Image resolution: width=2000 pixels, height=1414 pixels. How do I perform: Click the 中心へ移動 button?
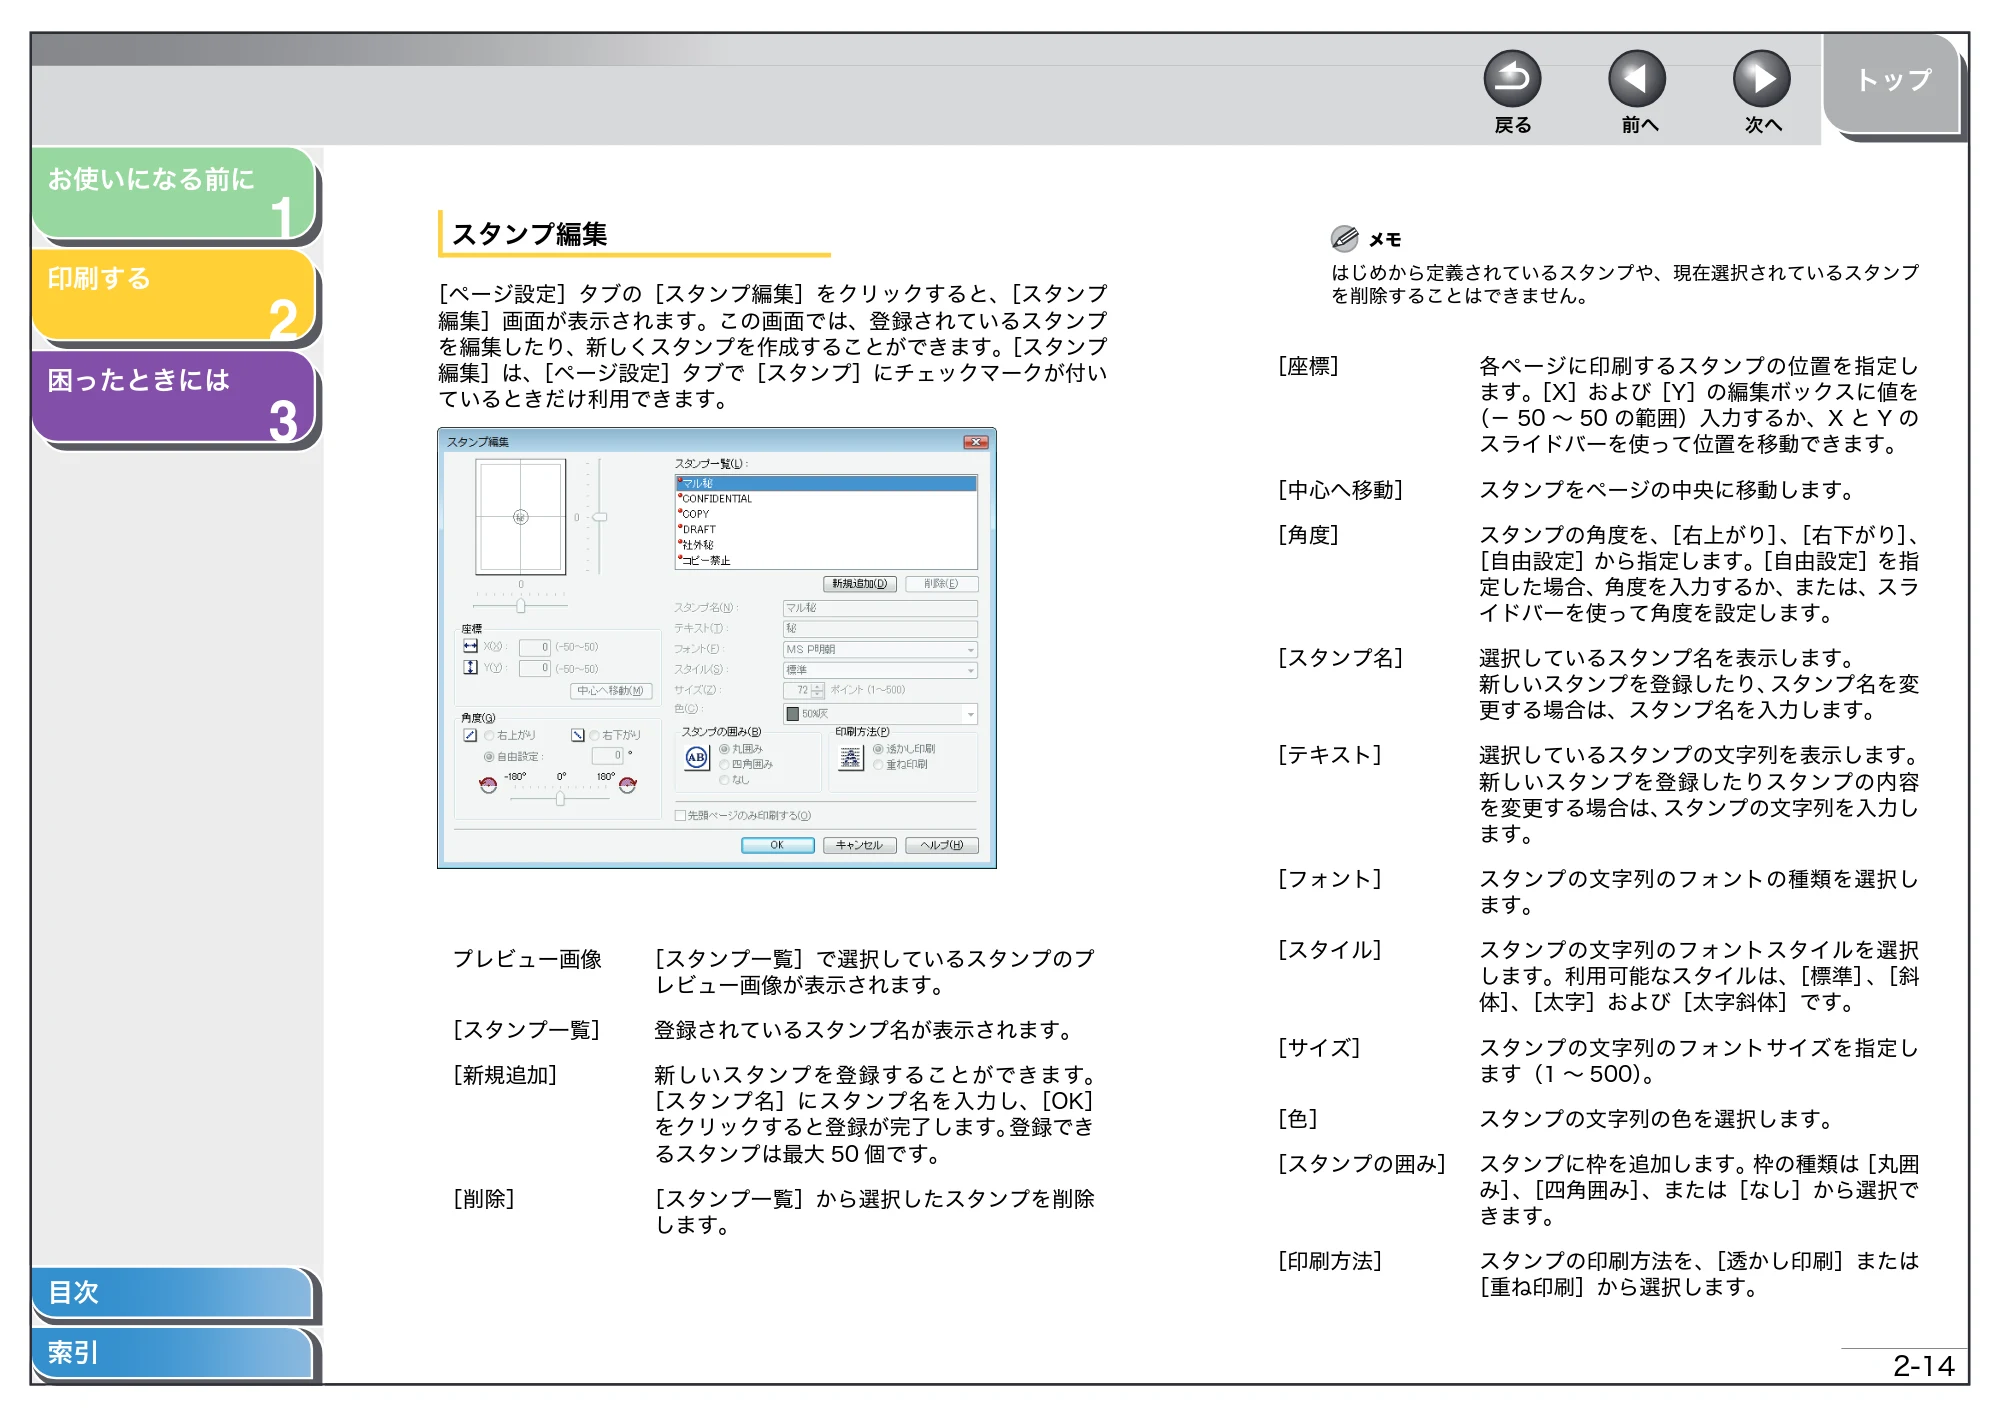click(x=611, y=691)
